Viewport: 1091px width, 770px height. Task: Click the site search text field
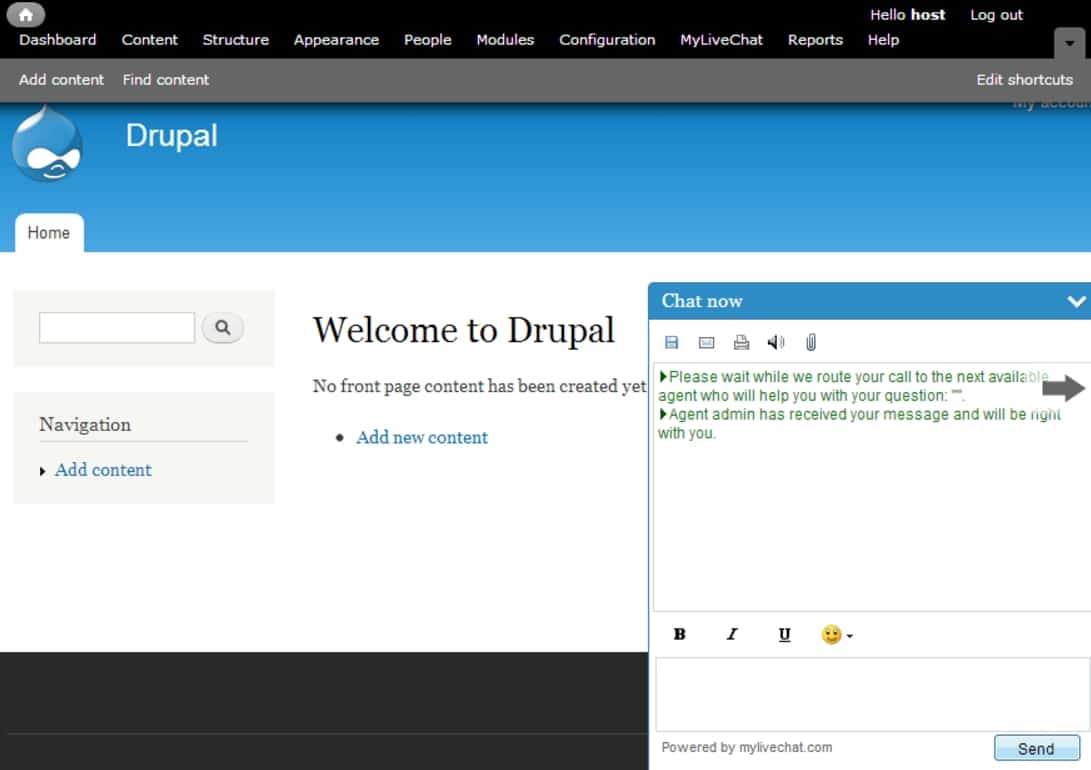[x=117, y=327]
